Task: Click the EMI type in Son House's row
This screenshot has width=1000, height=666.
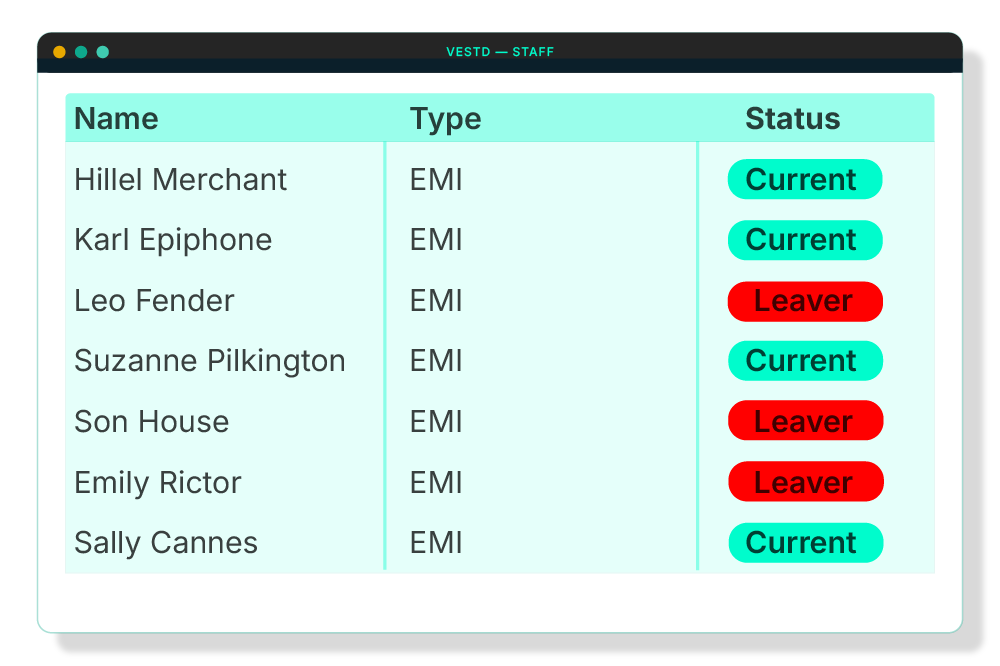Action: [x=436, y=422]
